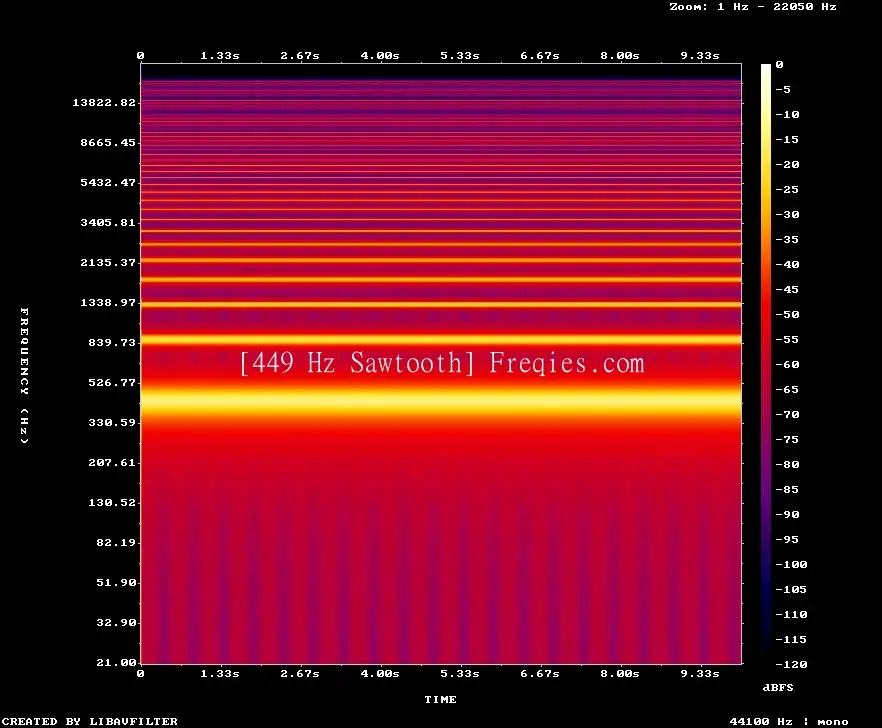
Task: Click frequency label 21.00
Action: (x=116, y=662)
